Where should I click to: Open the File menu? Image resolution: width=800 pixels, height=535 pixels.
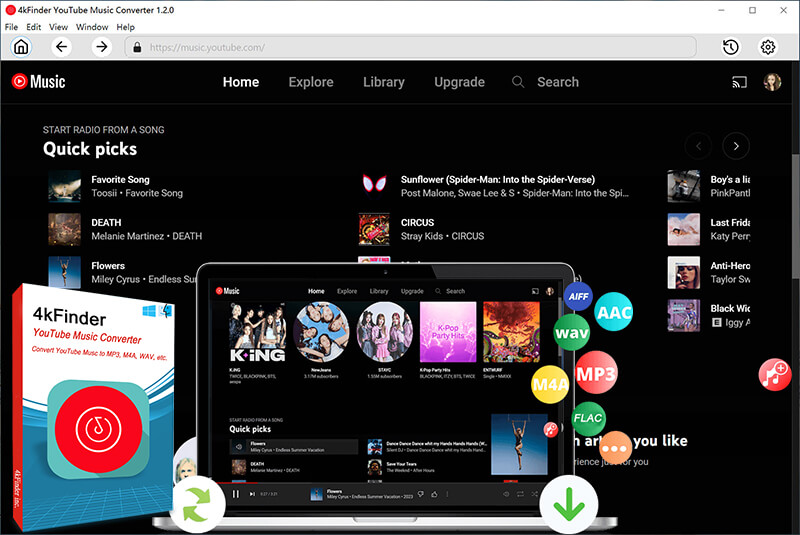pyautogui.click(x=12, y=27)
